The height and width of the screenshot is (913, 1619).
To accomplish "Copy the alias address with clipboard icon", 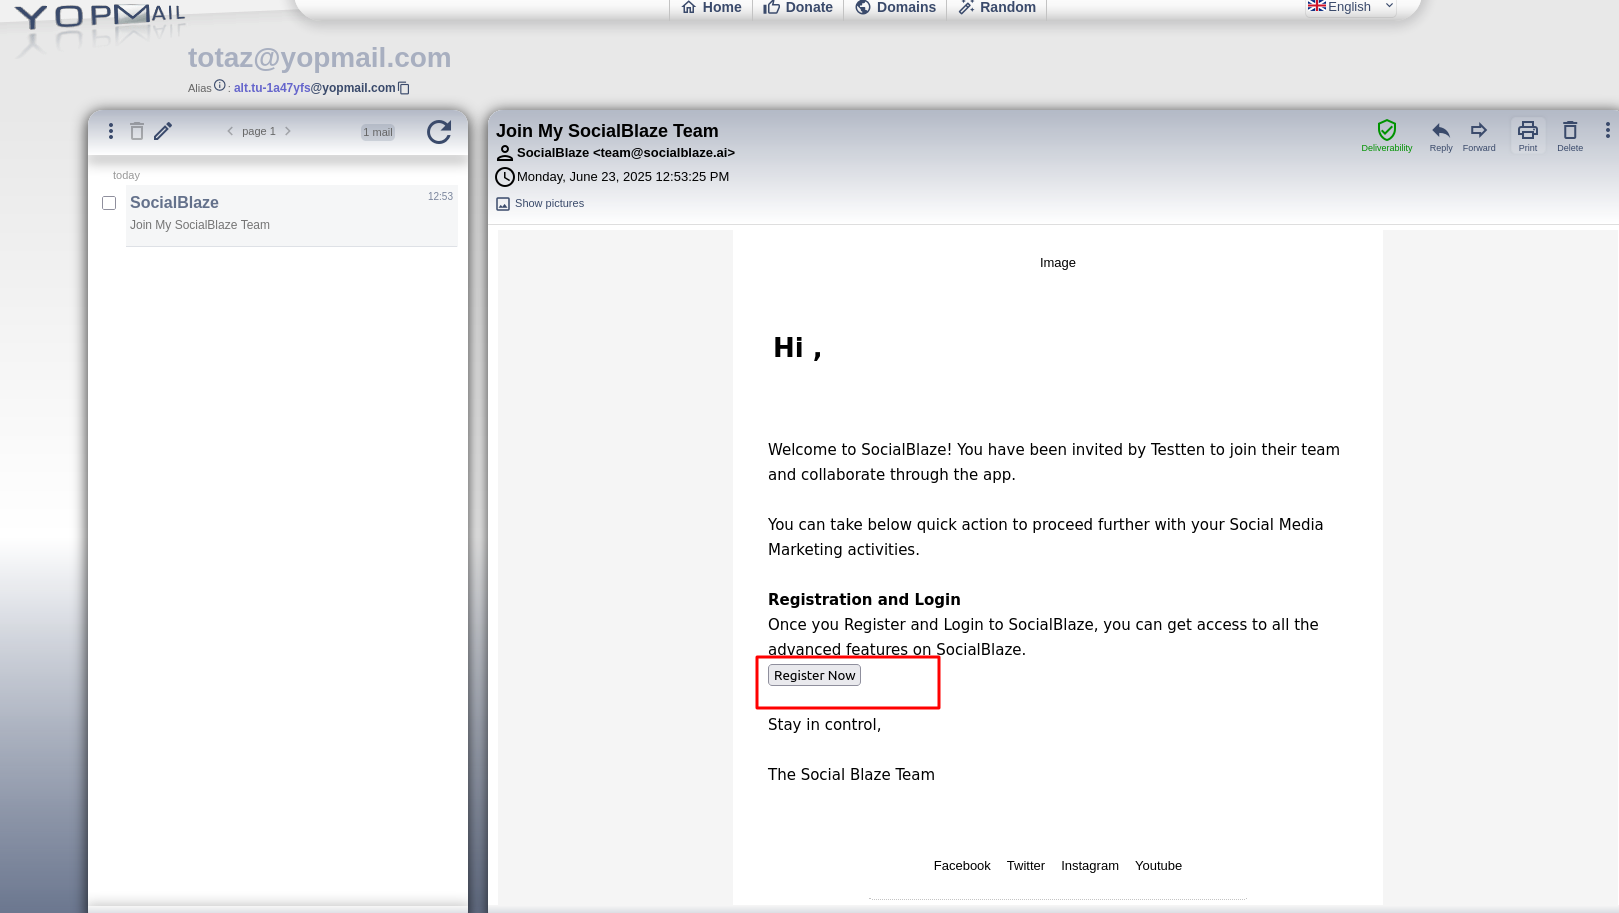I will (404, 88).
